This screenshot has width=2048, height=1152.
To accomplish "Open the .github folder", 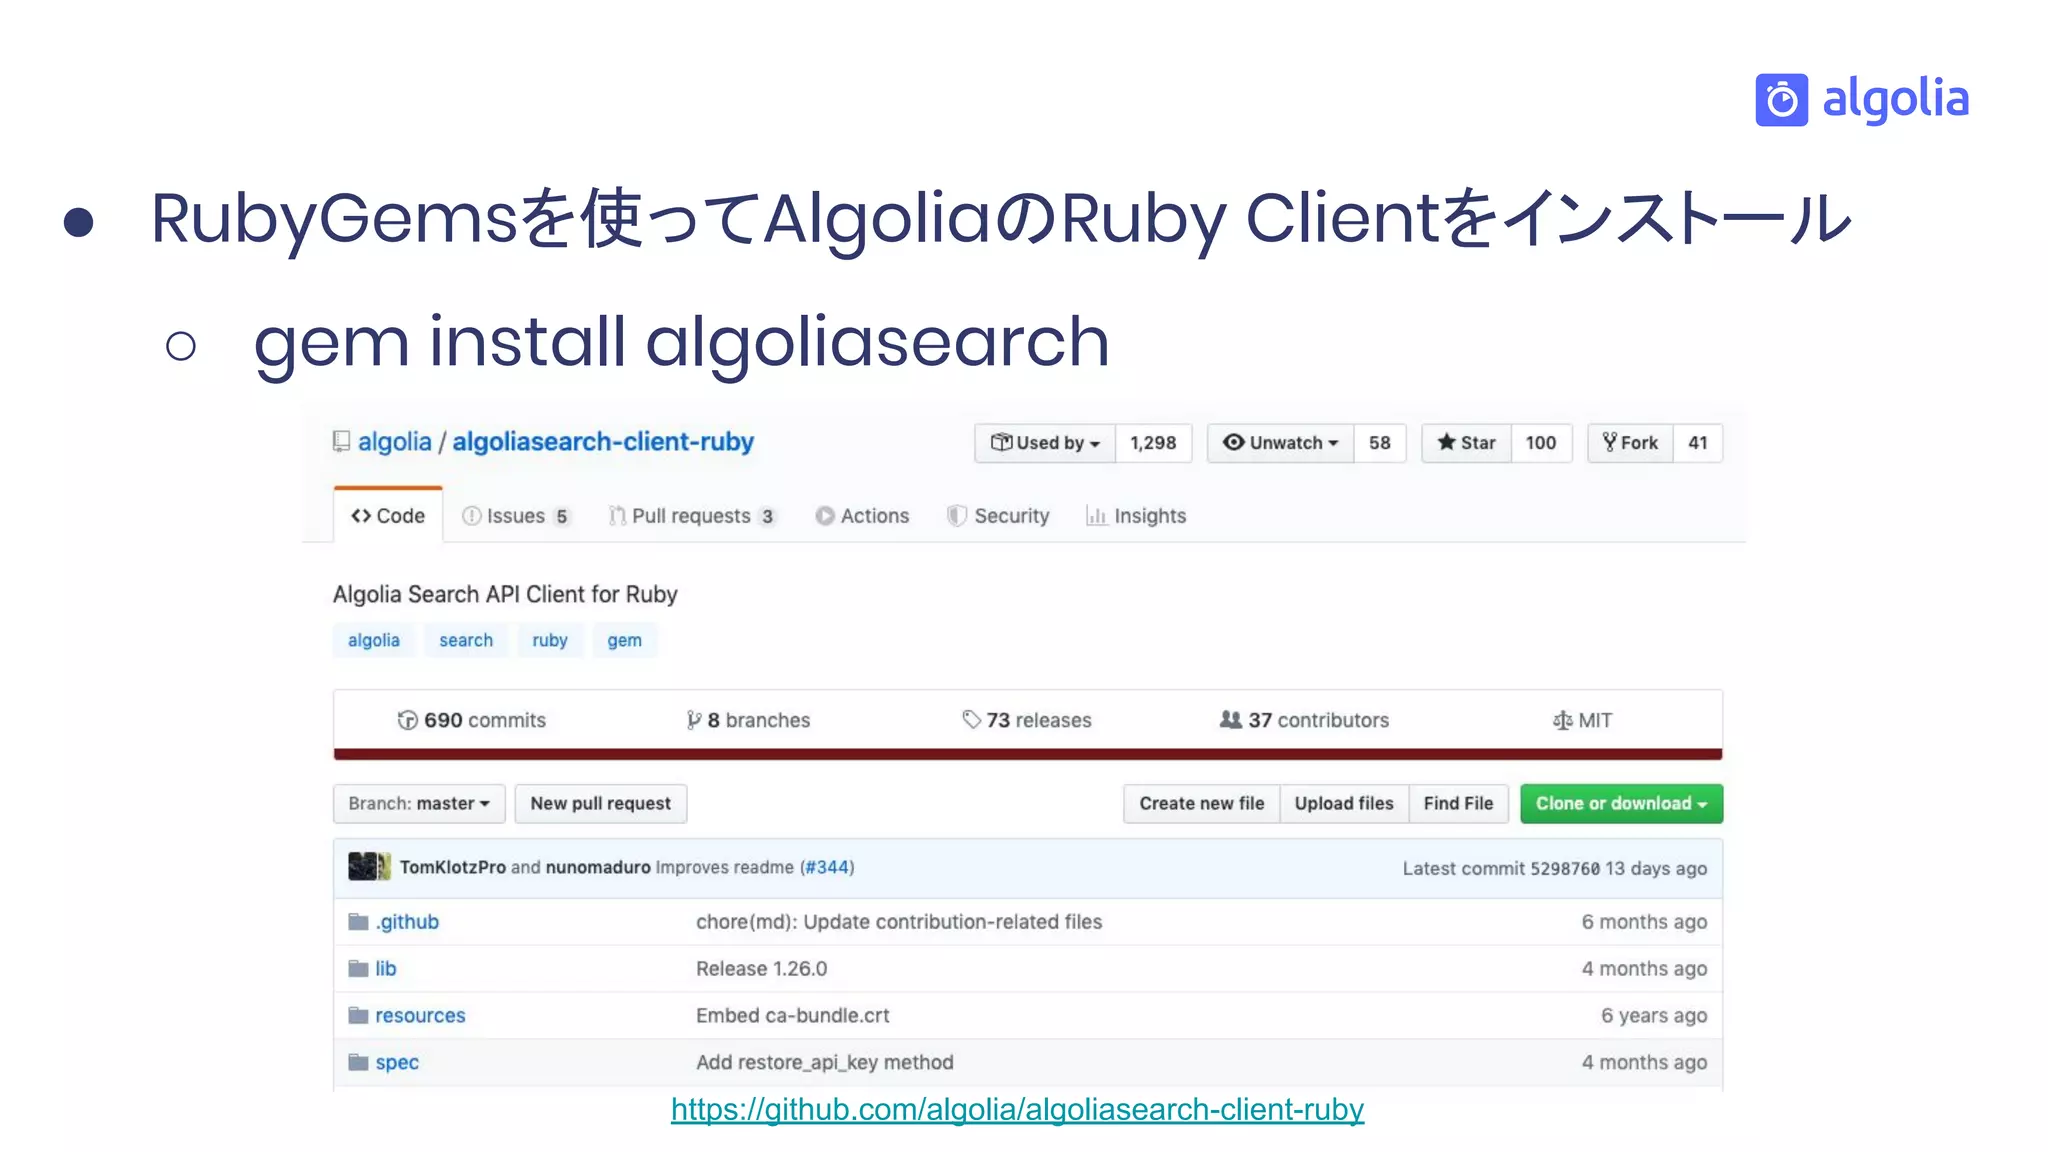I will 407,922.
